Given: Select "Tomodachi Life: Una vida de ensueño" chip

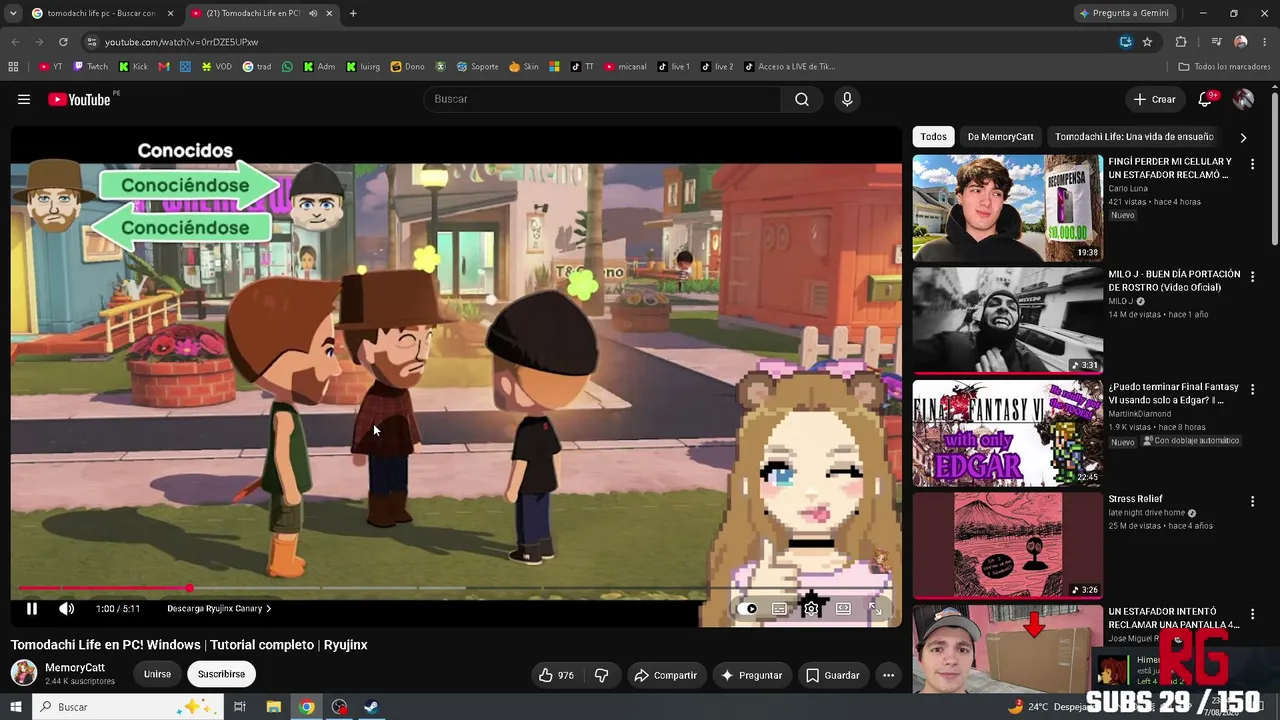Looking at the screenshot, I should (1134, 137).
